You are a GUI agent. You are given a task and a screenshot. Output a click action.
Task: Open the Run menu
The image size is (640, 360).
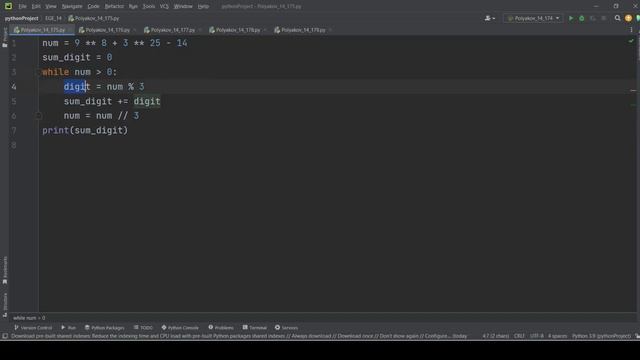click(x=133, y=6)
